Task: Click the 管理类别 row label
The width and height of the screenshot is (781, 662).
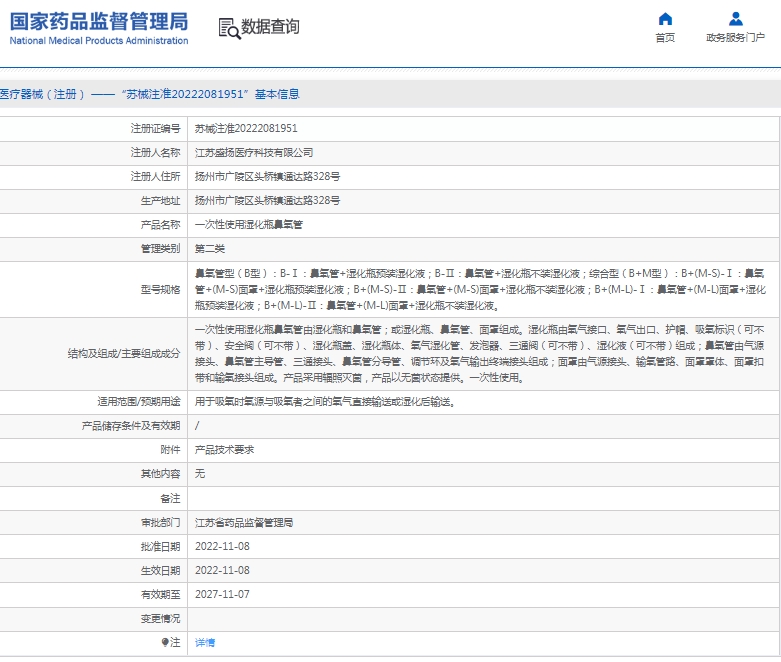Action: click(160, 249)
